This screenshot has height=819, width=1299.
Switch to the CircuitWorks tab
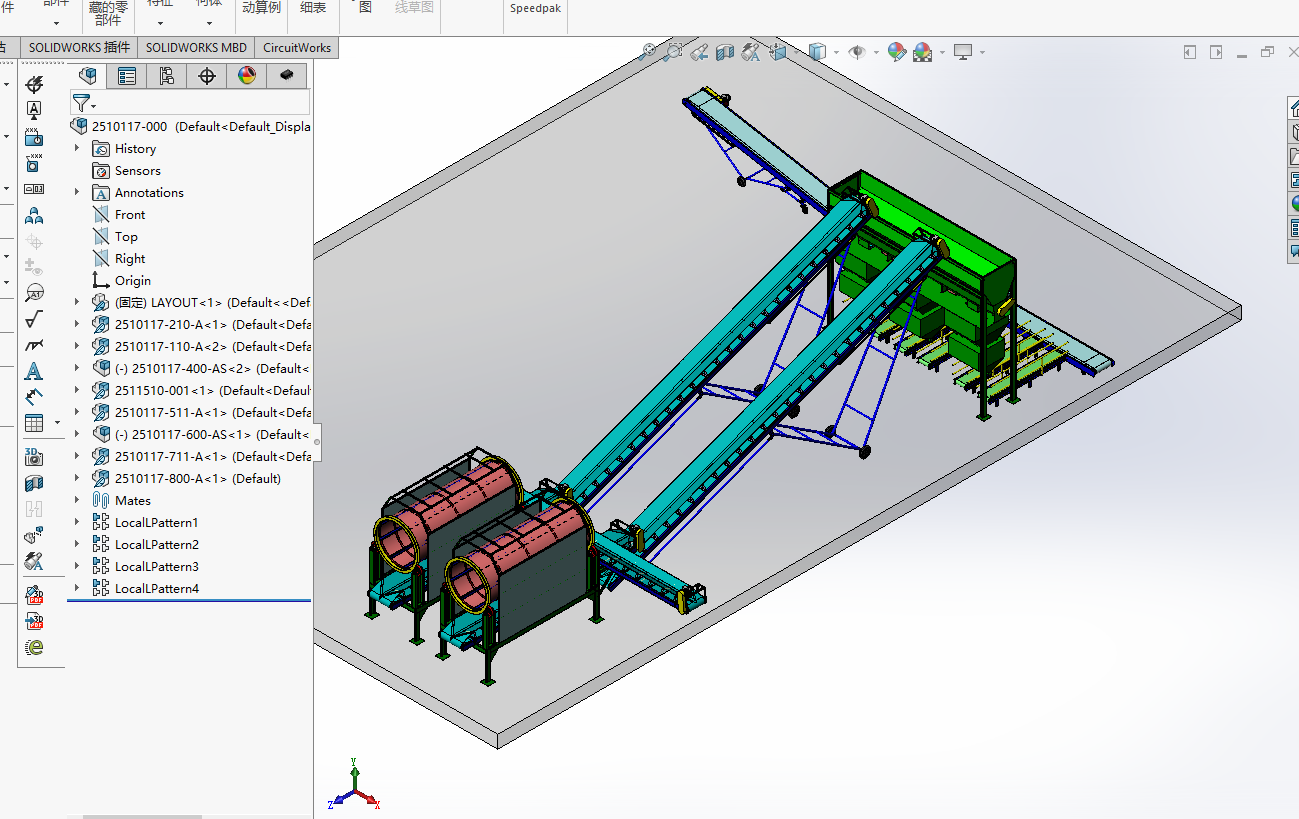coord(296,48)
